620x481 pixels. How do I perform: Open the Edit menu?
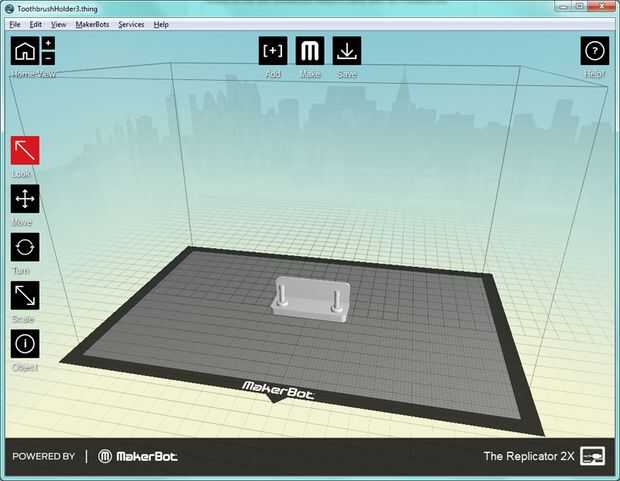pyautogui.click(x=36, y=25)
